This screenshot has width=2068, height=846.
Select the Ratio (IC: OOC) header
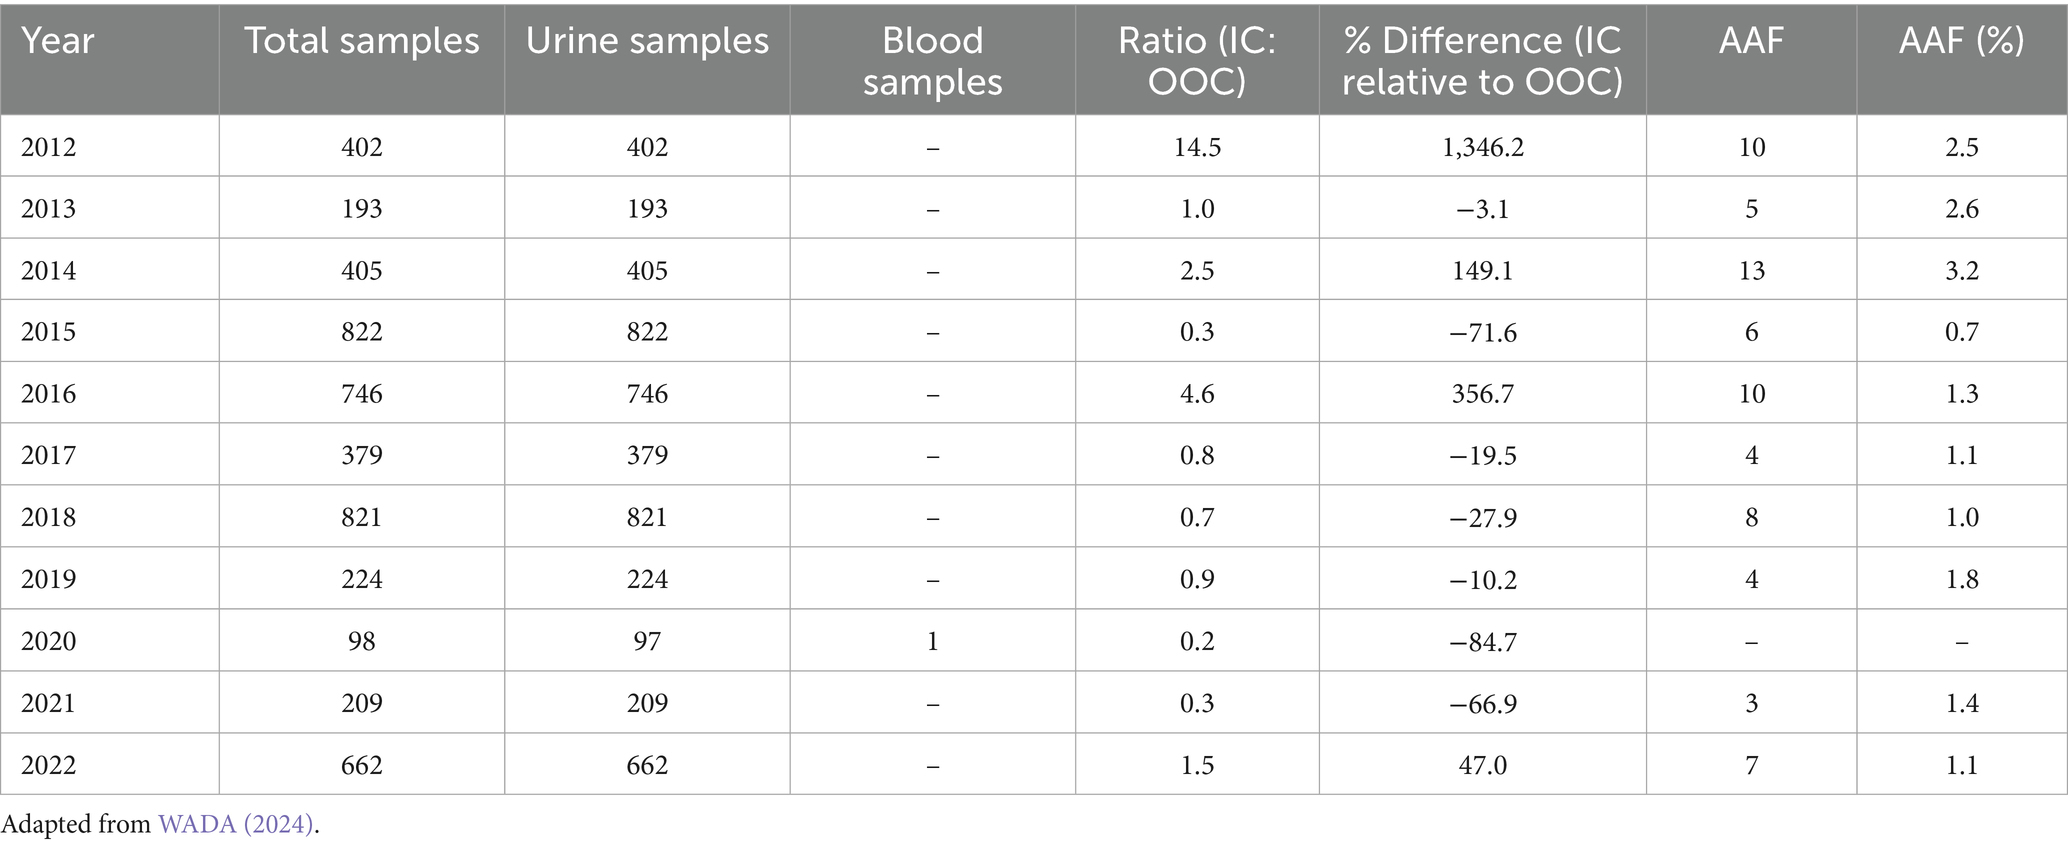(1197, 61)
